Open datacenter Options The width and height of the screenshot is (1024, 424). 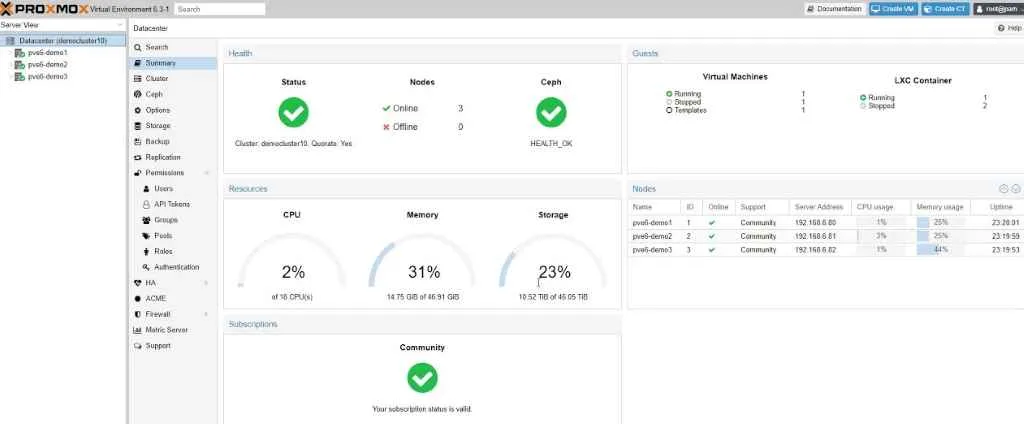pos(157,110)
